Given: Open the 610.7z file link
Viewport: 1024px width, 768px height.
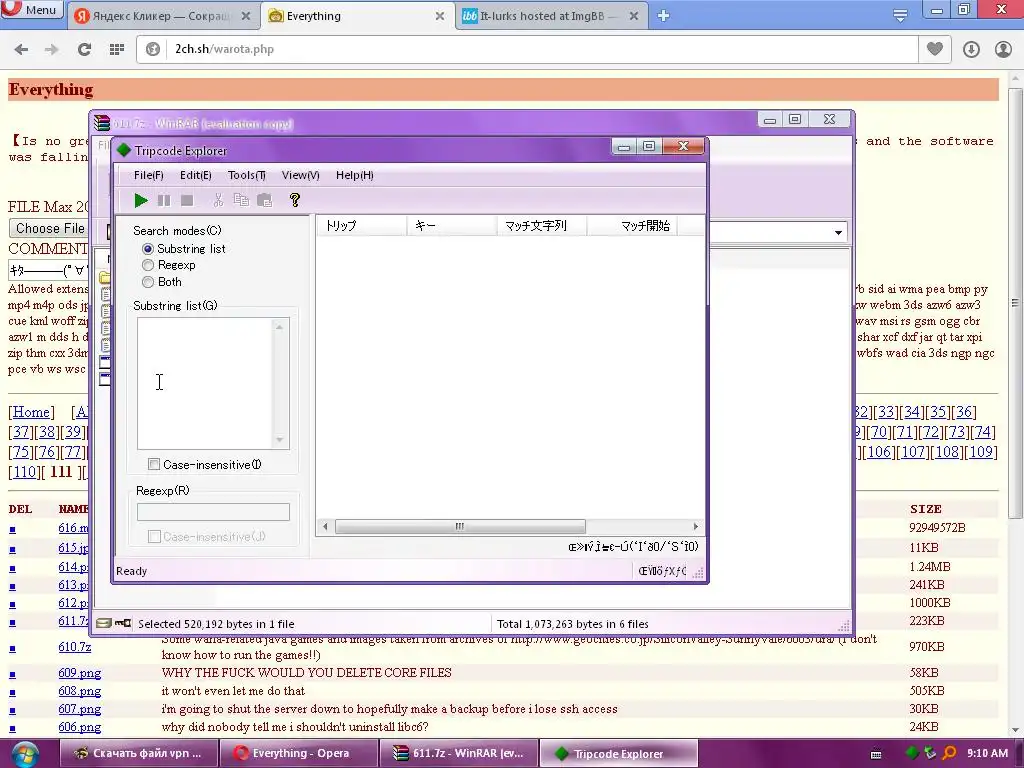Looking at the screenshot, I should [x=74, y=647].
